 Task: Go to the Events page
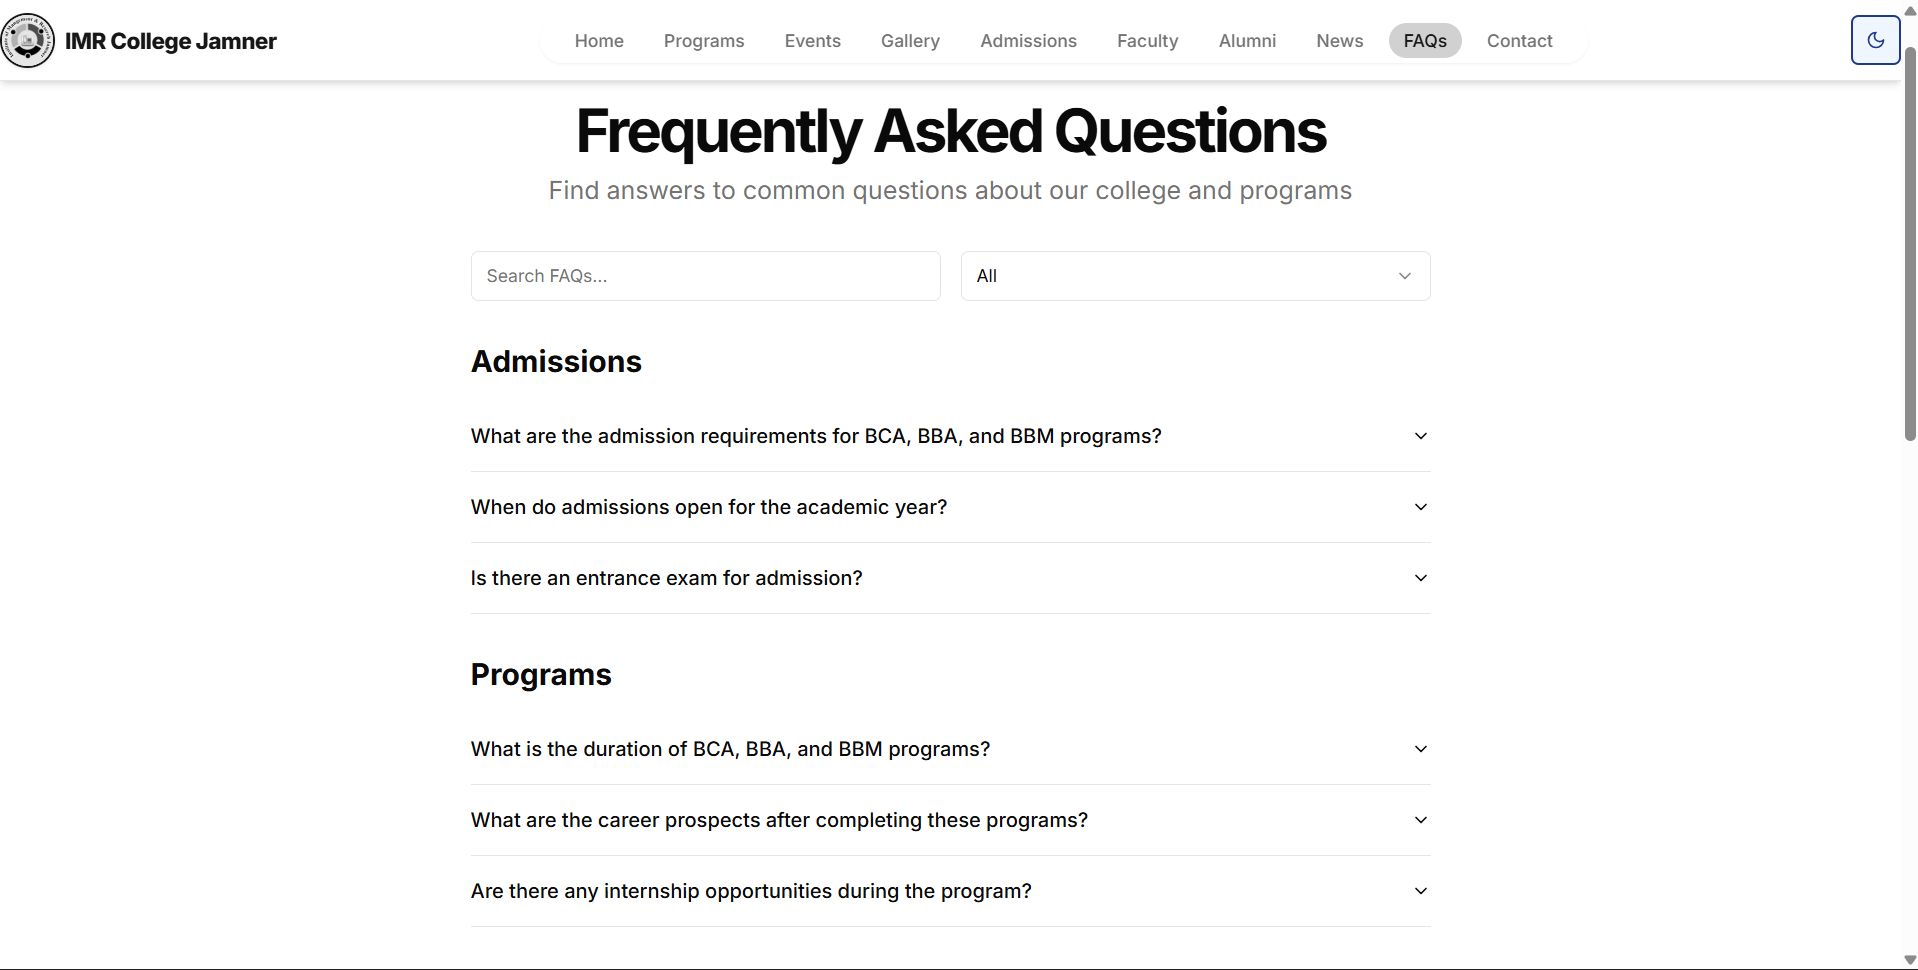[812, 41]
